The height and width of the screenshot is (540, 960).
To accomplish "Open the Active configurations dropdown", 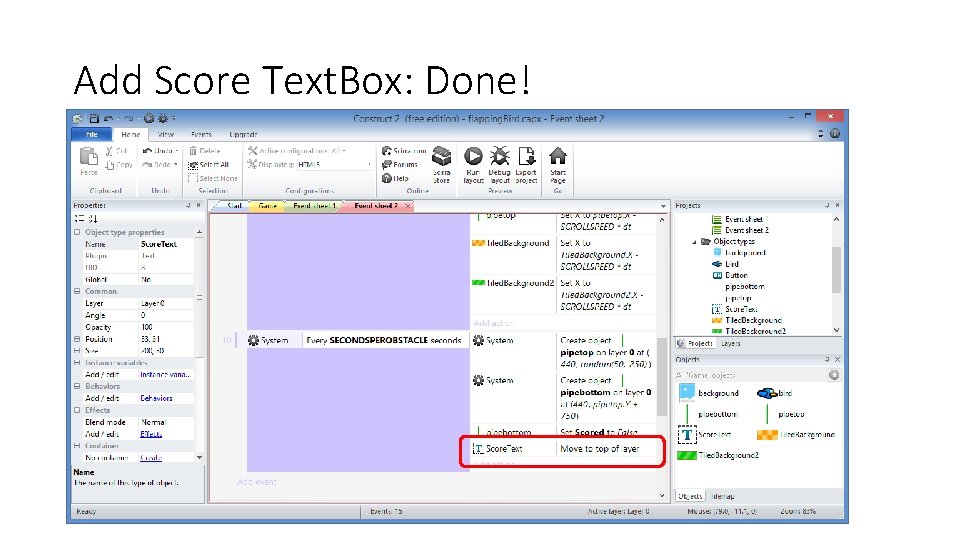I will coord(344,151).
